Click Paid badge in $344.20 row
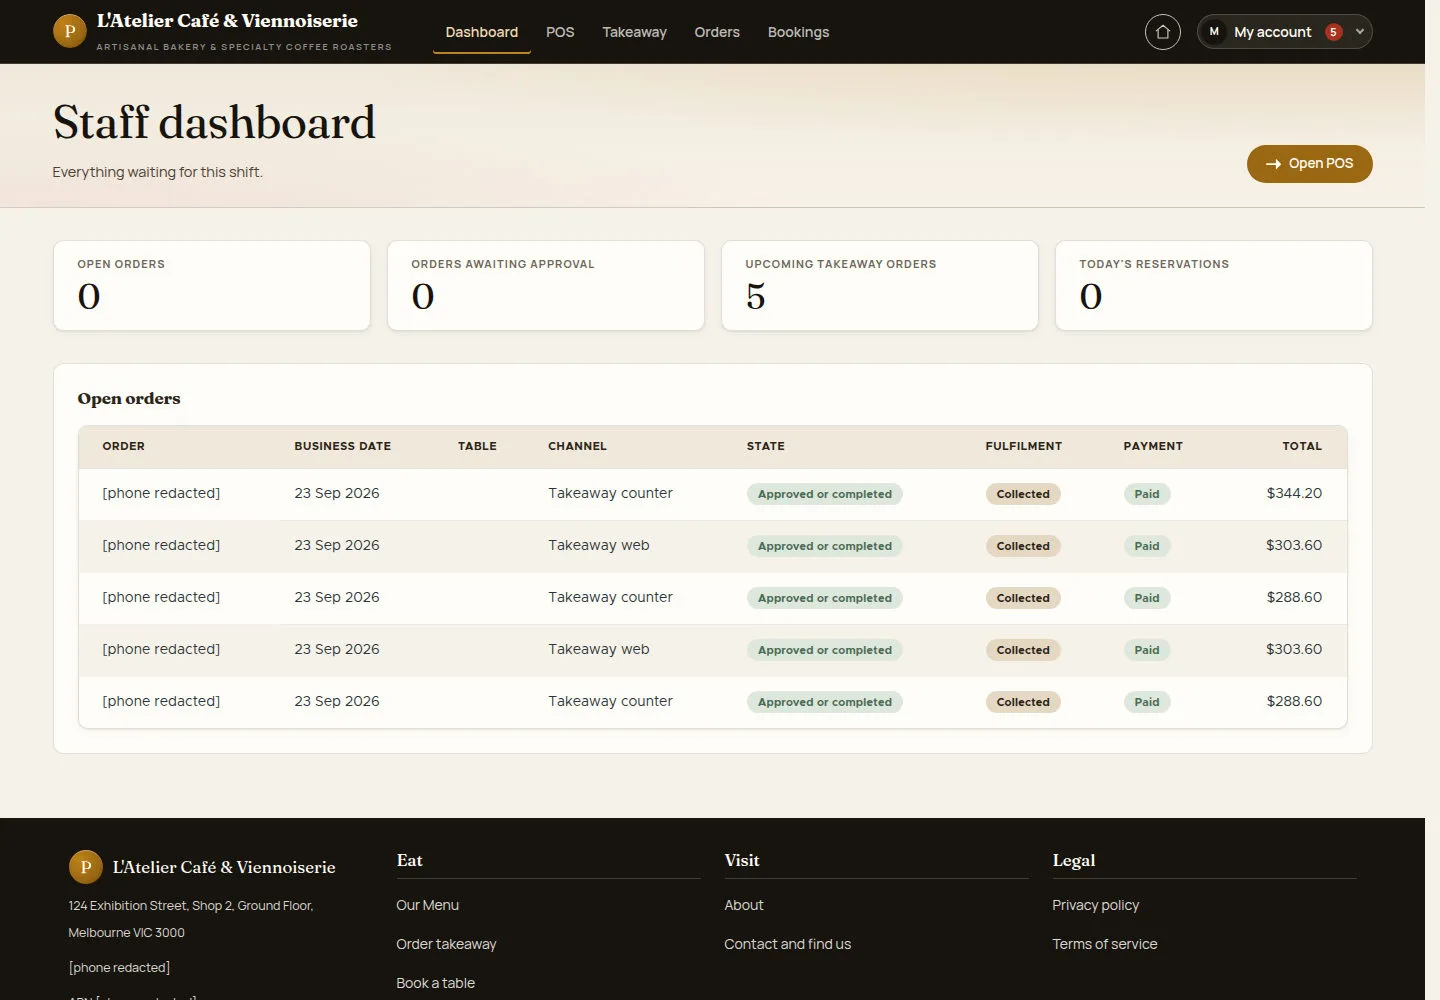 [x=1147, y=494]
